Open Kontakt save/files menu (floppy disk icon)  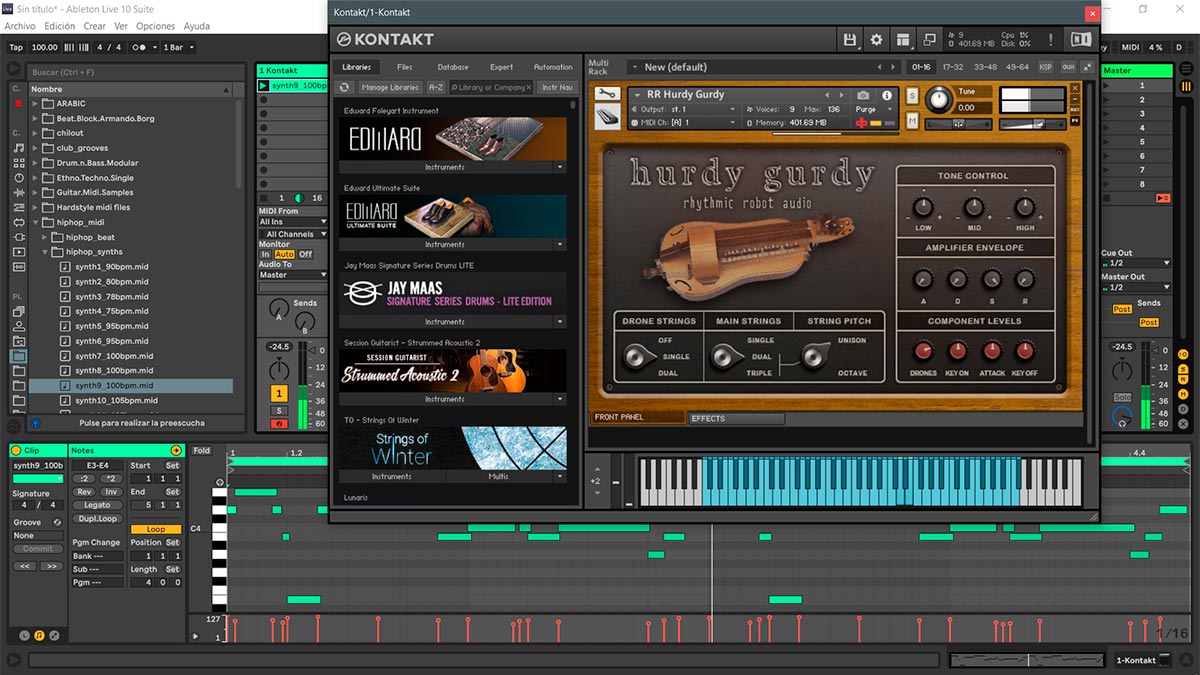tap(850, 39)
